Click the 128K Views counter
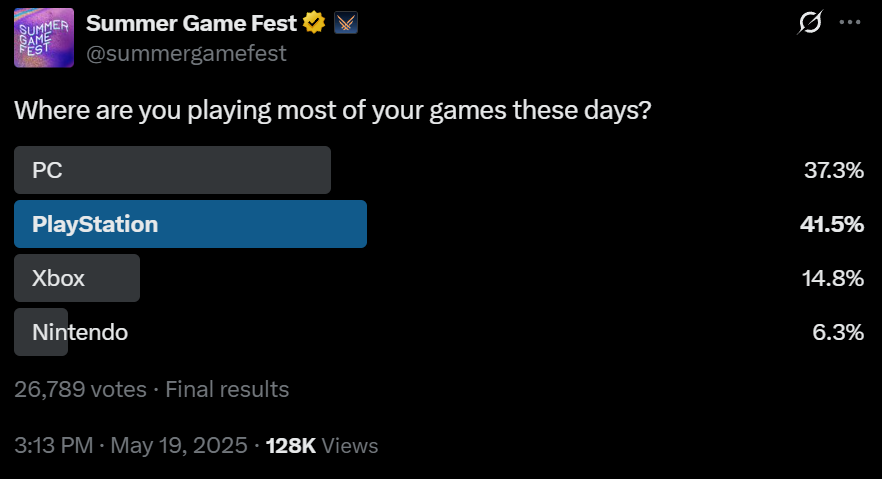 point(322,445)
